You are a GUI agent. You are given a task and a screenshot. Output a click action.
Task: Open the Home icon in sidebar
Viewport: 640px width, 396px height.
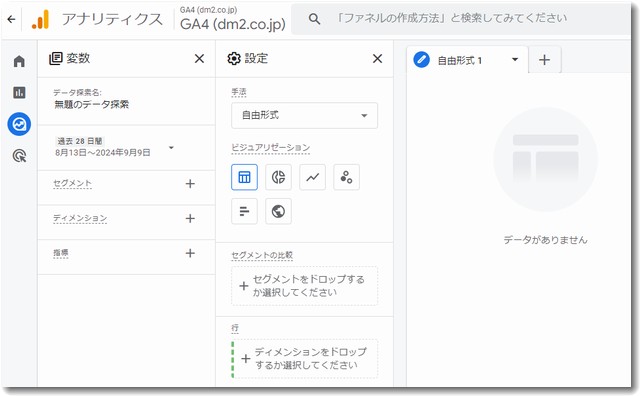[x=19, y=61]
